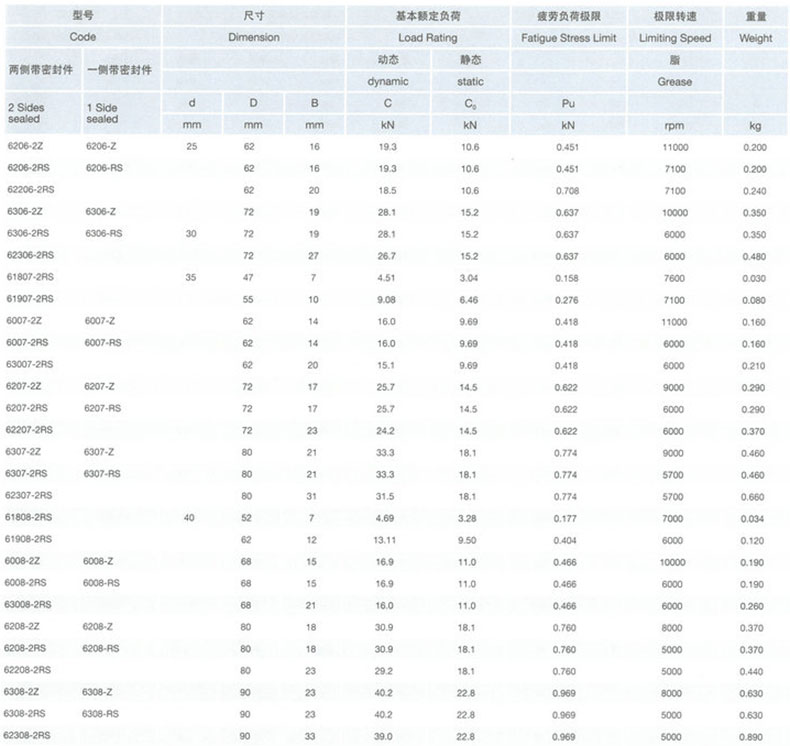The image size is (790, 746).
Task: Click the 0.890 weight value
Action: tap(755, 735)
